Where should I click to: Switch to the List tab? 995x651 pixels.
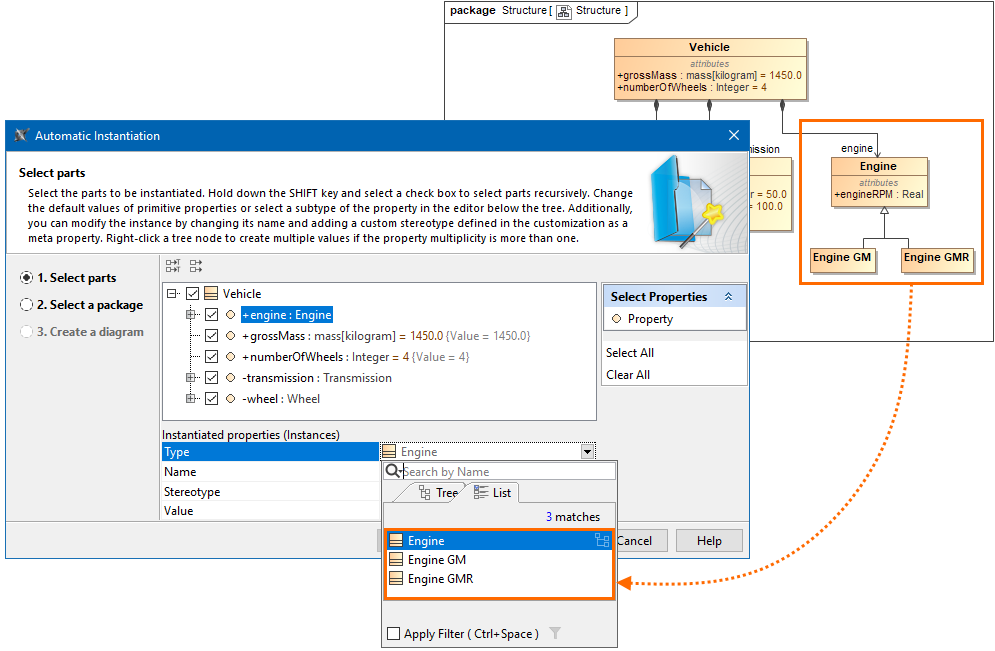[492, 492]
